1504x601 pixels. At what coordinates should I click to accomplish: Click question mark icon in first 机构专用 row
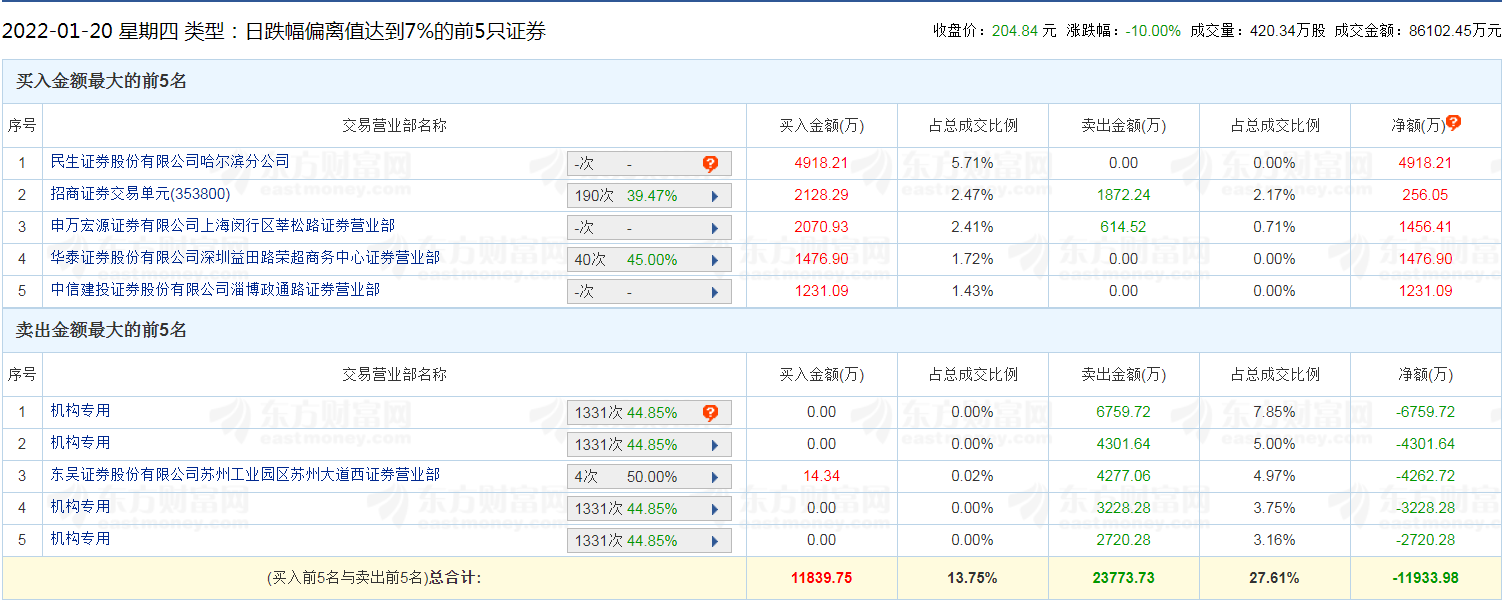[710, 413]
